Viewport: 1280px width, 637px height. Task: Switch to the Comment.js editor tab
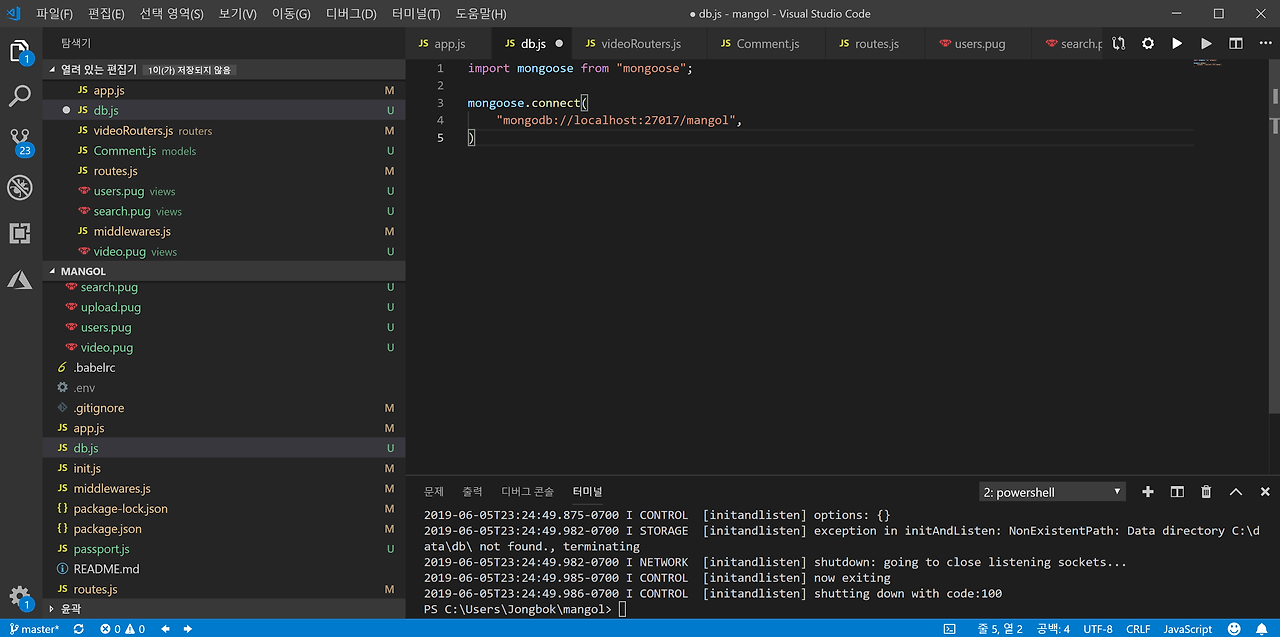[x=767, y=44]
